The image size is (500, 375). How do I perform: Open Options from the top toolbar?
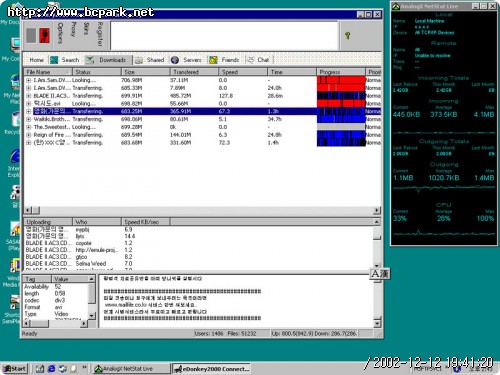[x=60, y=33]
